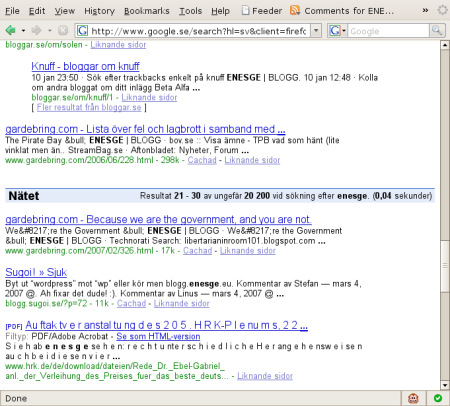Click the scrollbar up arrow

(445, 45)
